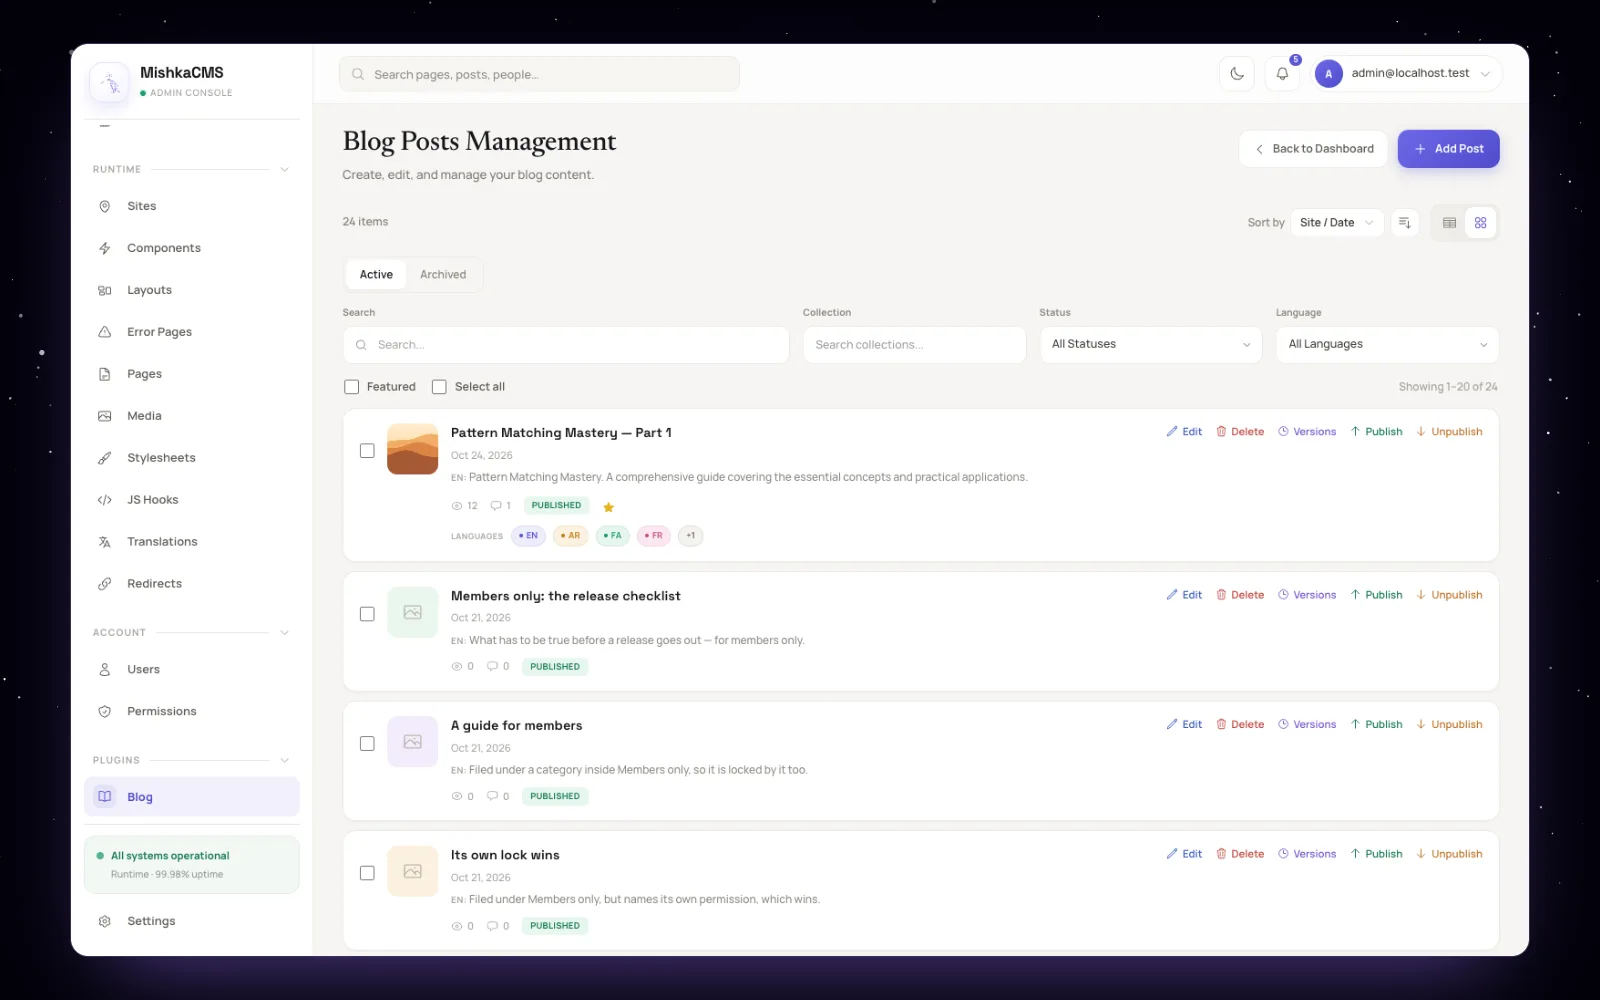Open the All Statuses dropdown
The width and height of the screenshot is (1600, 1000).
(1151, 345)
